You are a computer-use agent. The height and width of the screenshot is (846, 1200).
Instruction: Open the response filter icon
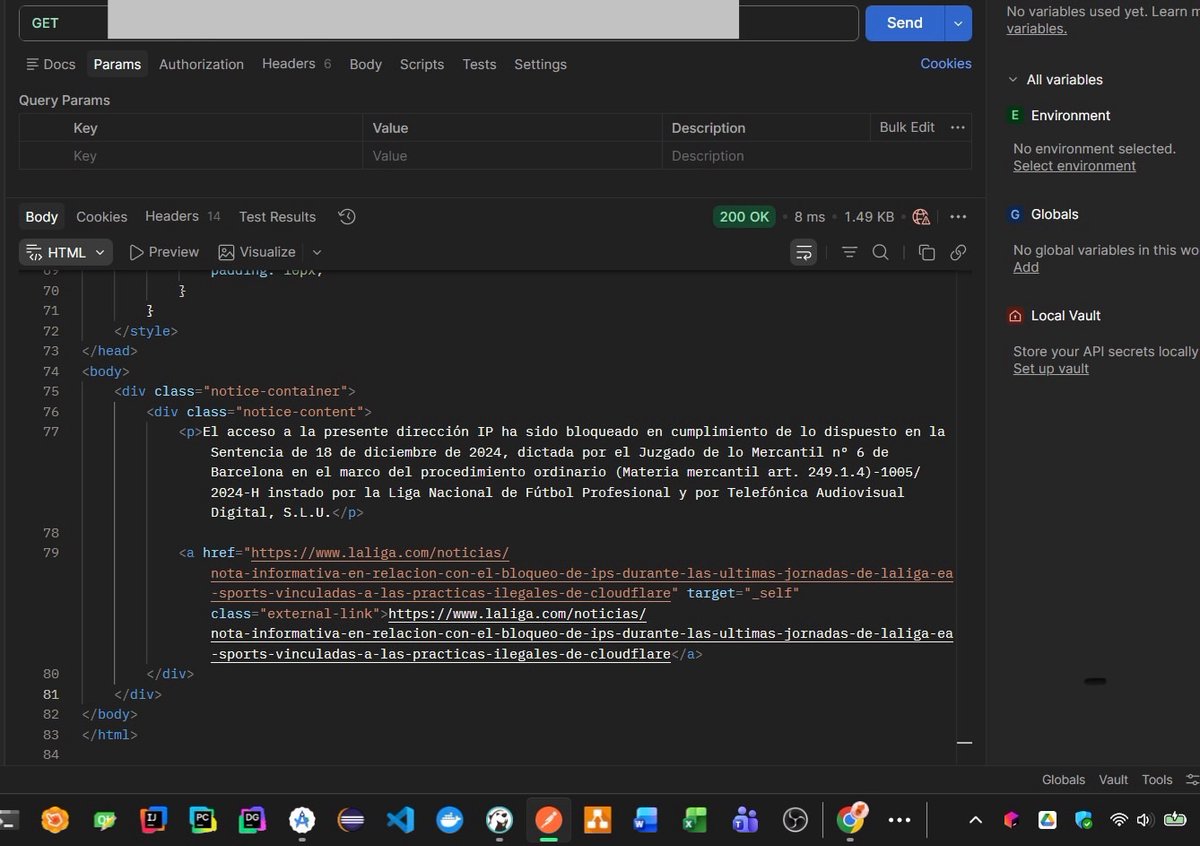coord(849,252)
